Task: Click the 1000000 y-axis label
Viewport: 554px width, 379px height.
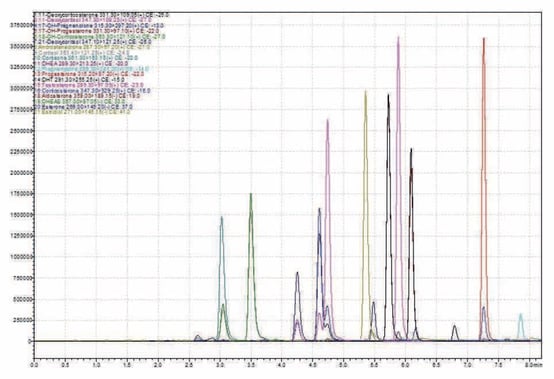Action: tap(22, 257)
